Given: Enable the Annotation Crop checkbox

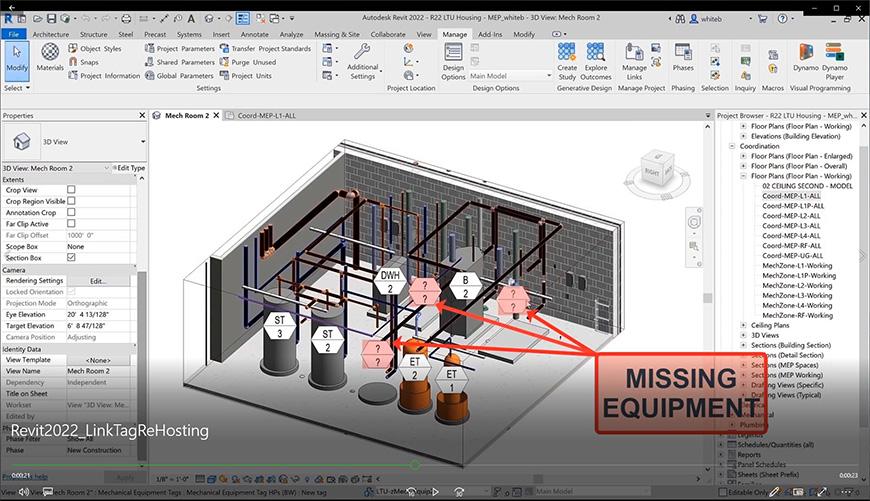Looking at the screenshot, I should [x=71, y=212].
